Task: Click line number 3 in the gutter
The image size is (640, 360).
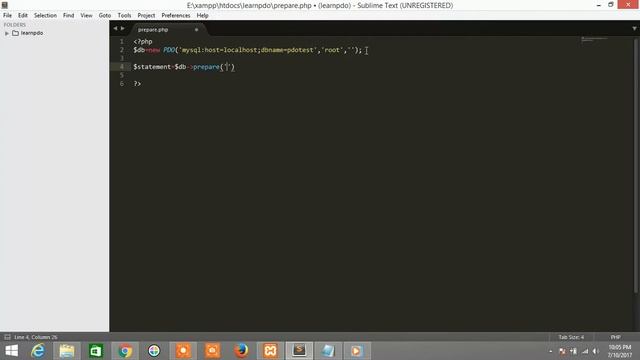Action: (122, 58)
